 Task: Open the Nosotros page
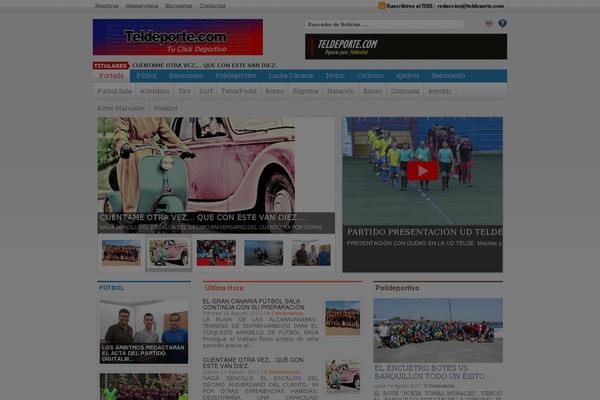(x=107, y=6)
